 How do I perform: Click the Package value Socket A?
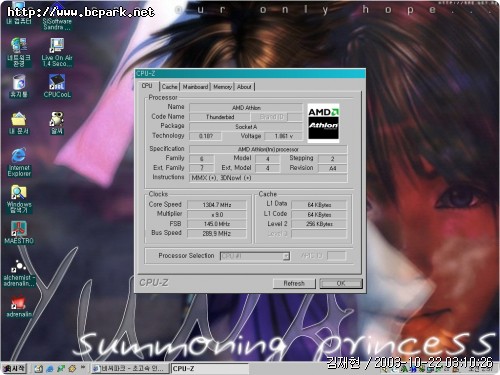246,127
